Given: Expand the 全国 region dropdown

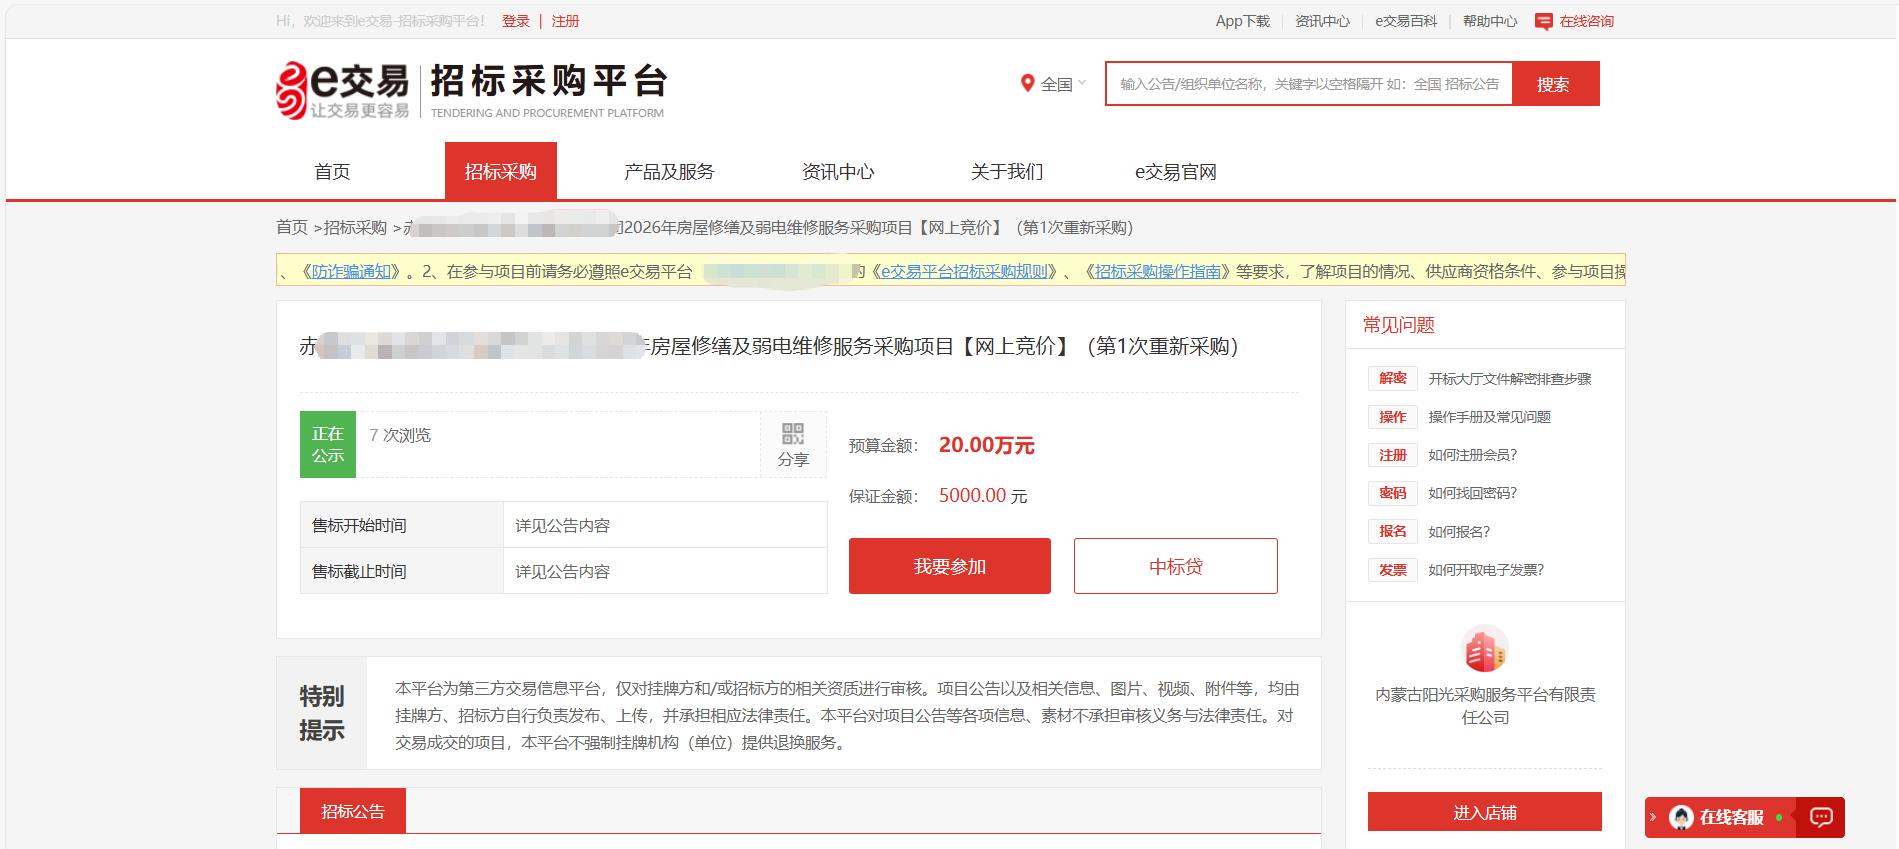Looking at the screenshot, I should pos(1062,84).
